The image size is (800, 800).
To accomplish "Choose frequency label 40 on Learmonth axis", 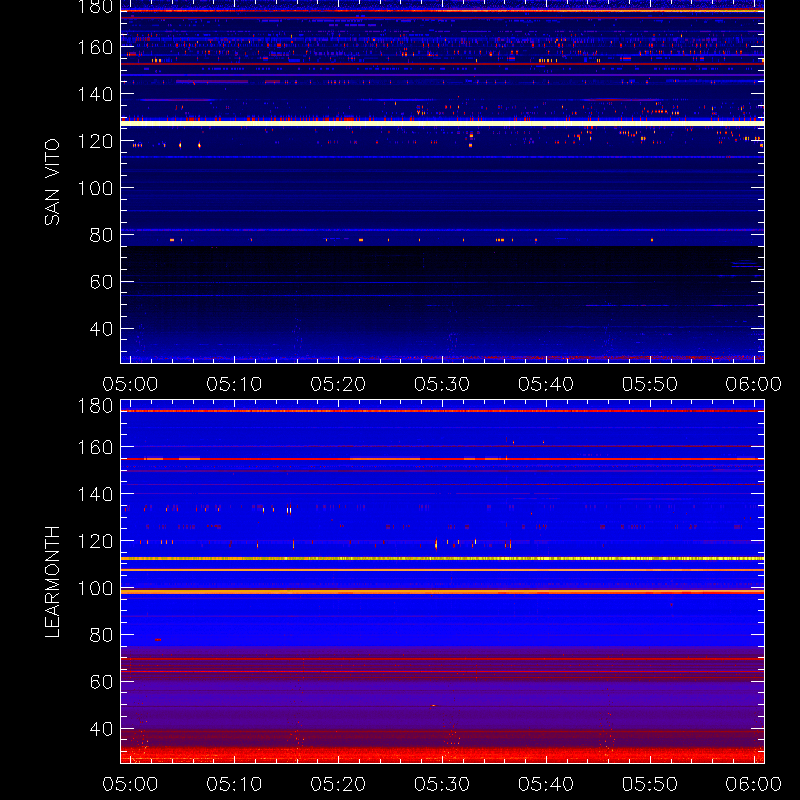I will click(x=101, y=729).
